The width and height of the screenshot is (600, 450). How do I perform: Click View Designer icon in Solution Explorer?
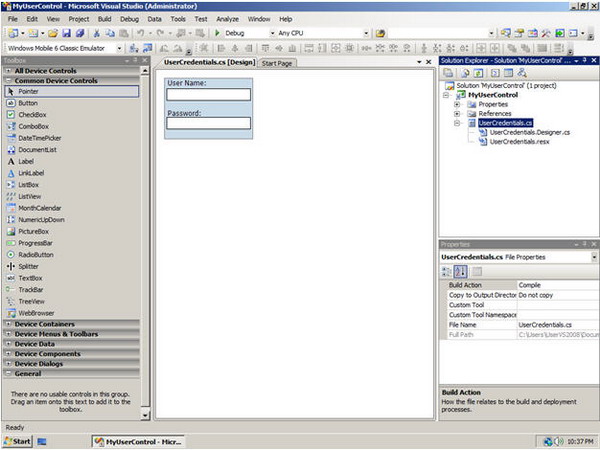click(508, 73)
